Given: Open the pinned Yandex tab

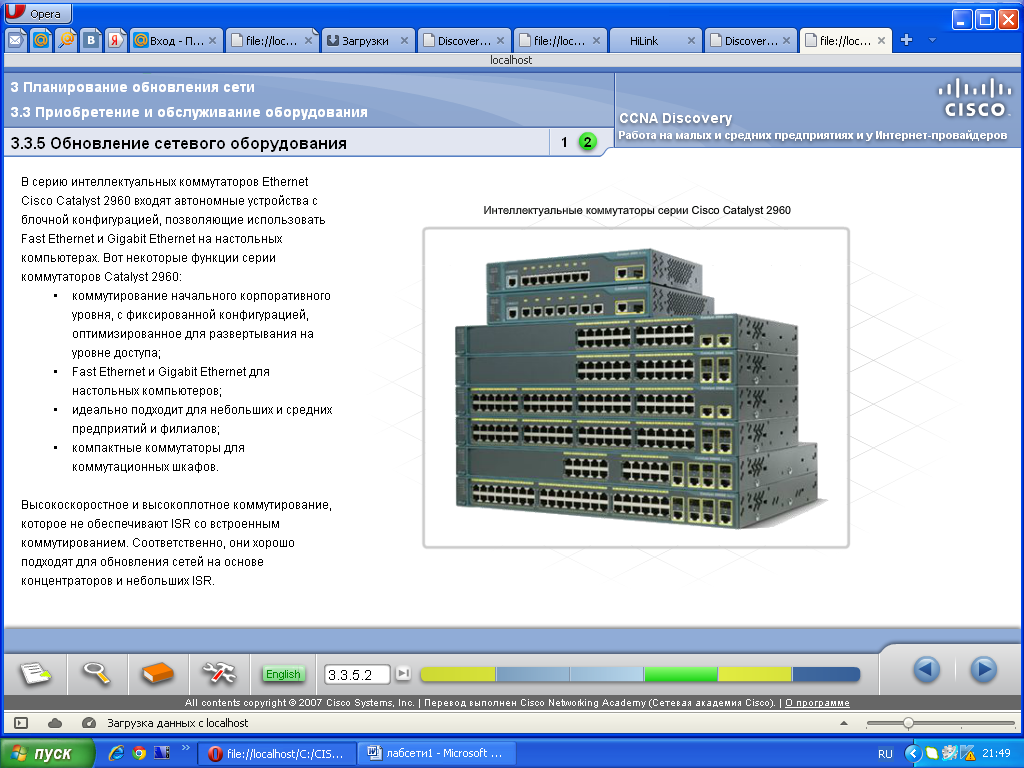Looking at the screenshot, I should (116, 40).
